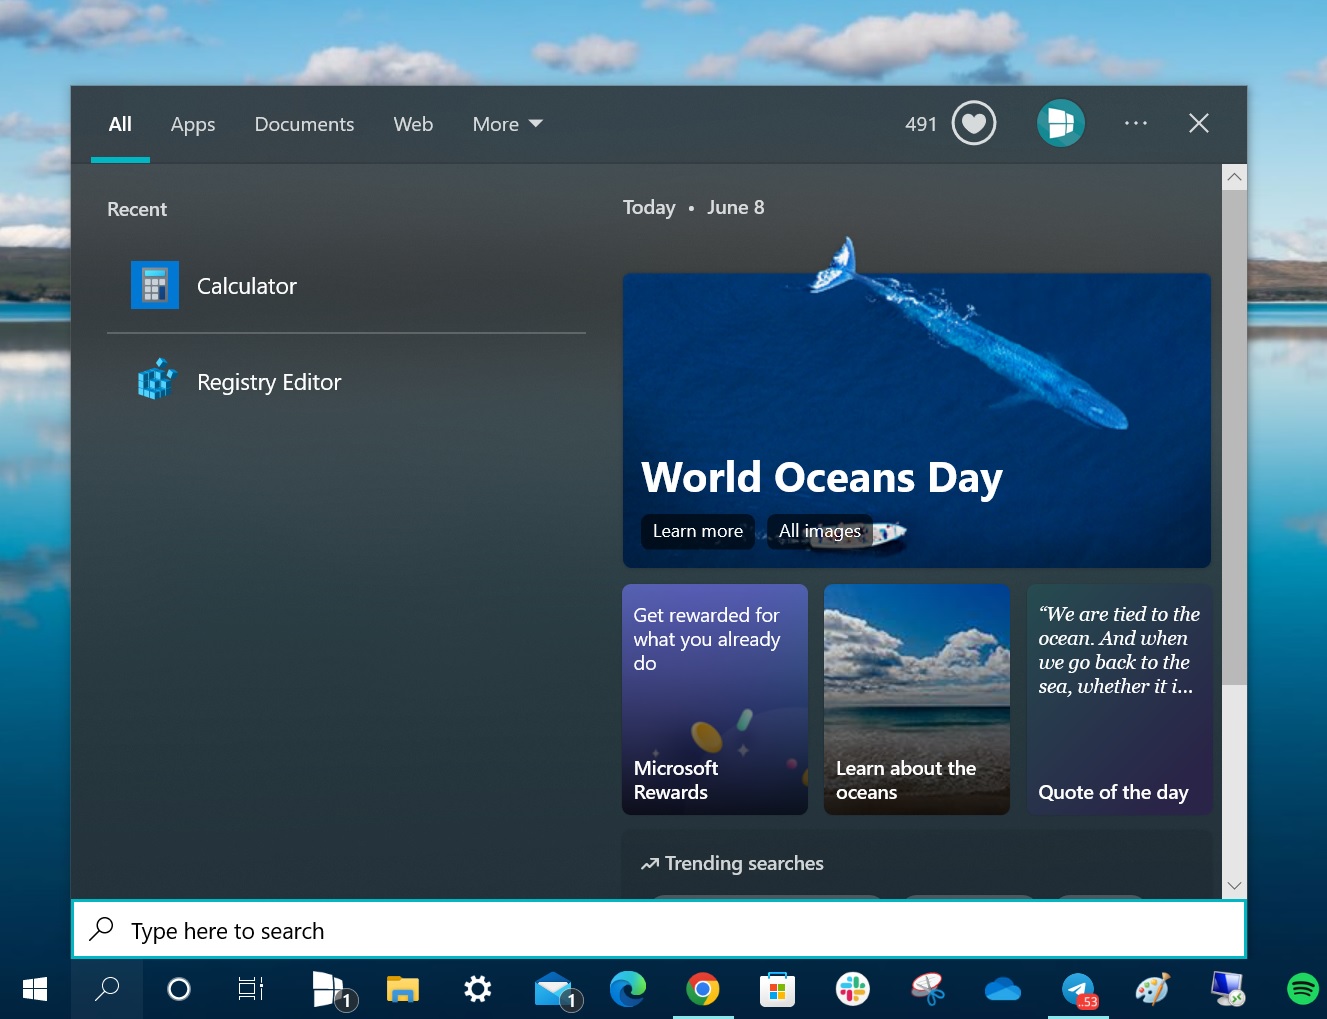Switch to the Documents tab
1327x1019 pixels.
tap(304, 124)
